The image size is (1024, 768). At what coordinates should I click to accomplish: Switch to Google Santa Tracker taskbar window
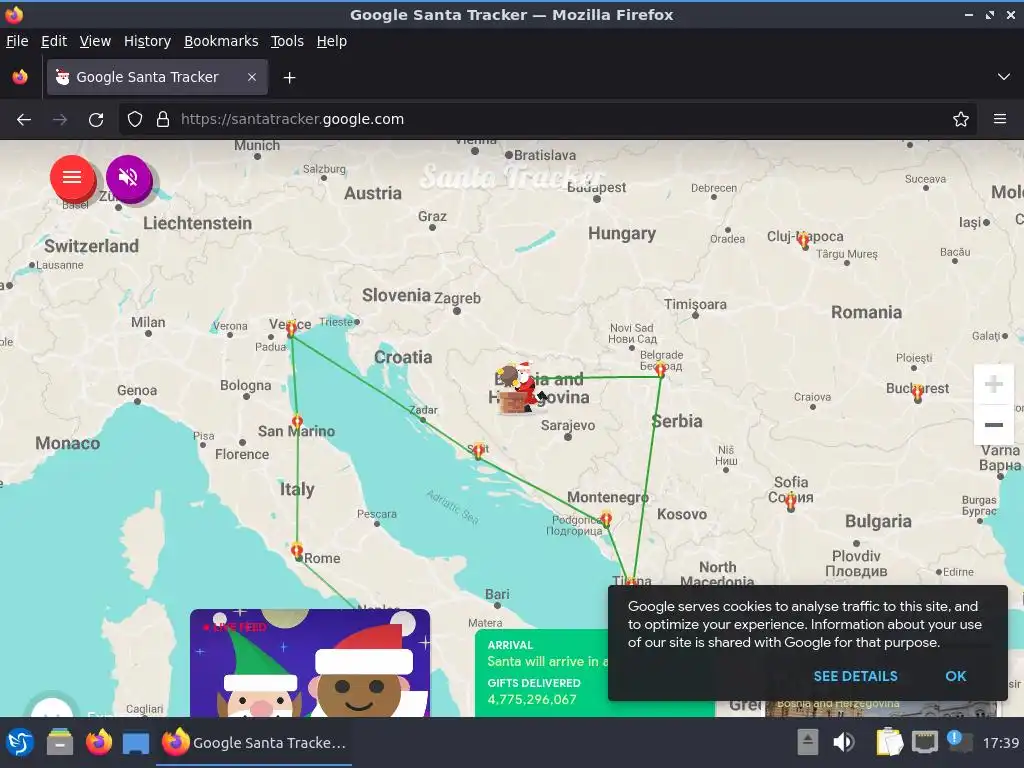(254, 743)
